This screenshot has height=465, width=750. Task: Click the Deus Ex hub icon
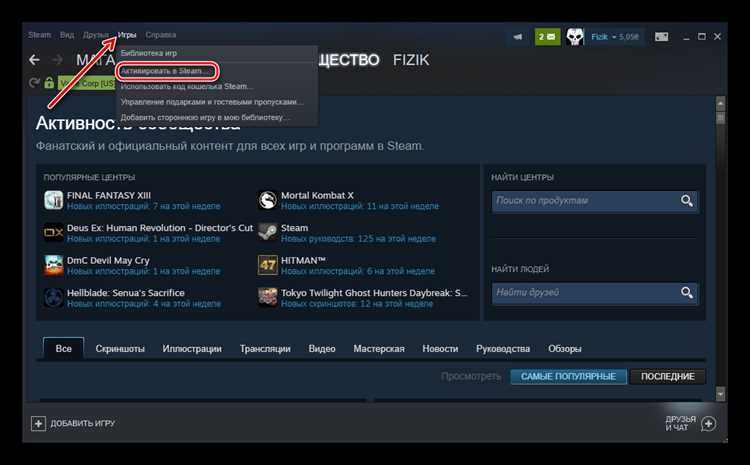pos(54,232)
